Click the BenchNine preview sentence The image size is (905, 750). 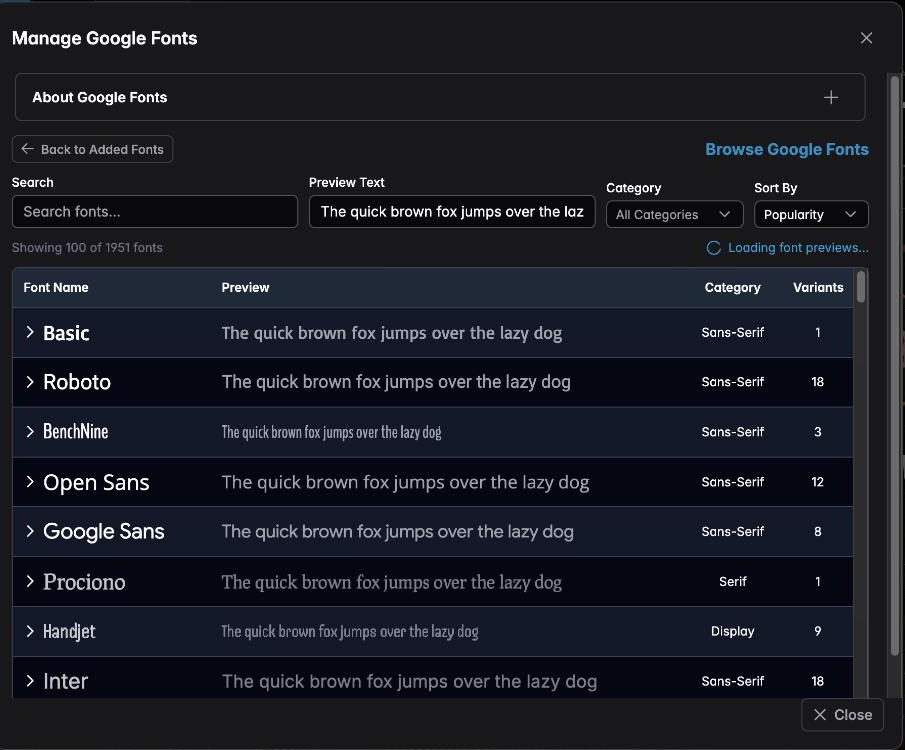331,432
